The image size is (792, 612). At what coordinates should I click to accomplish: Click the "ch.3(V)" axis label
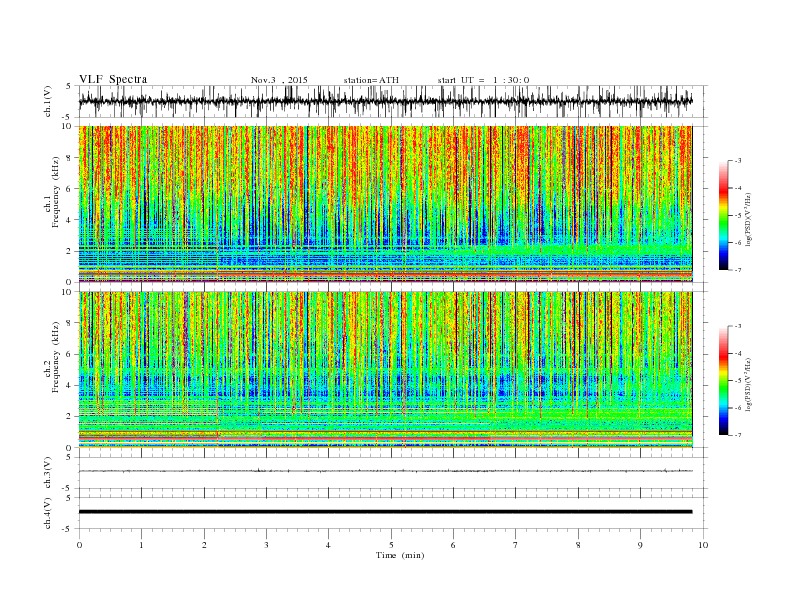[48, 473]
